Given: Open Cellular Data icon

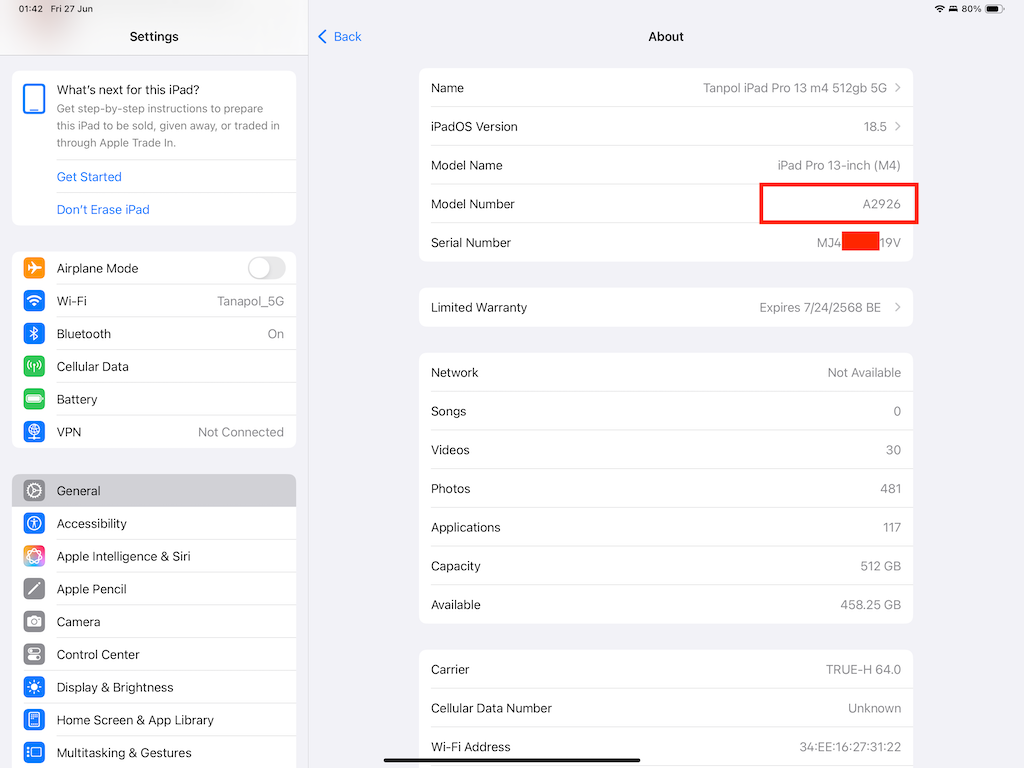Looking at the screenshot, I should tap(34, 366).
